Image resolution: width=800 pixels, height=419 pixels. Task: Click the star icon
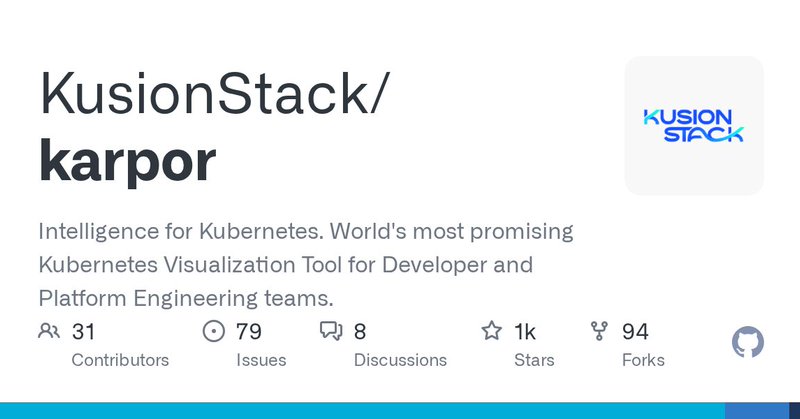491,331
